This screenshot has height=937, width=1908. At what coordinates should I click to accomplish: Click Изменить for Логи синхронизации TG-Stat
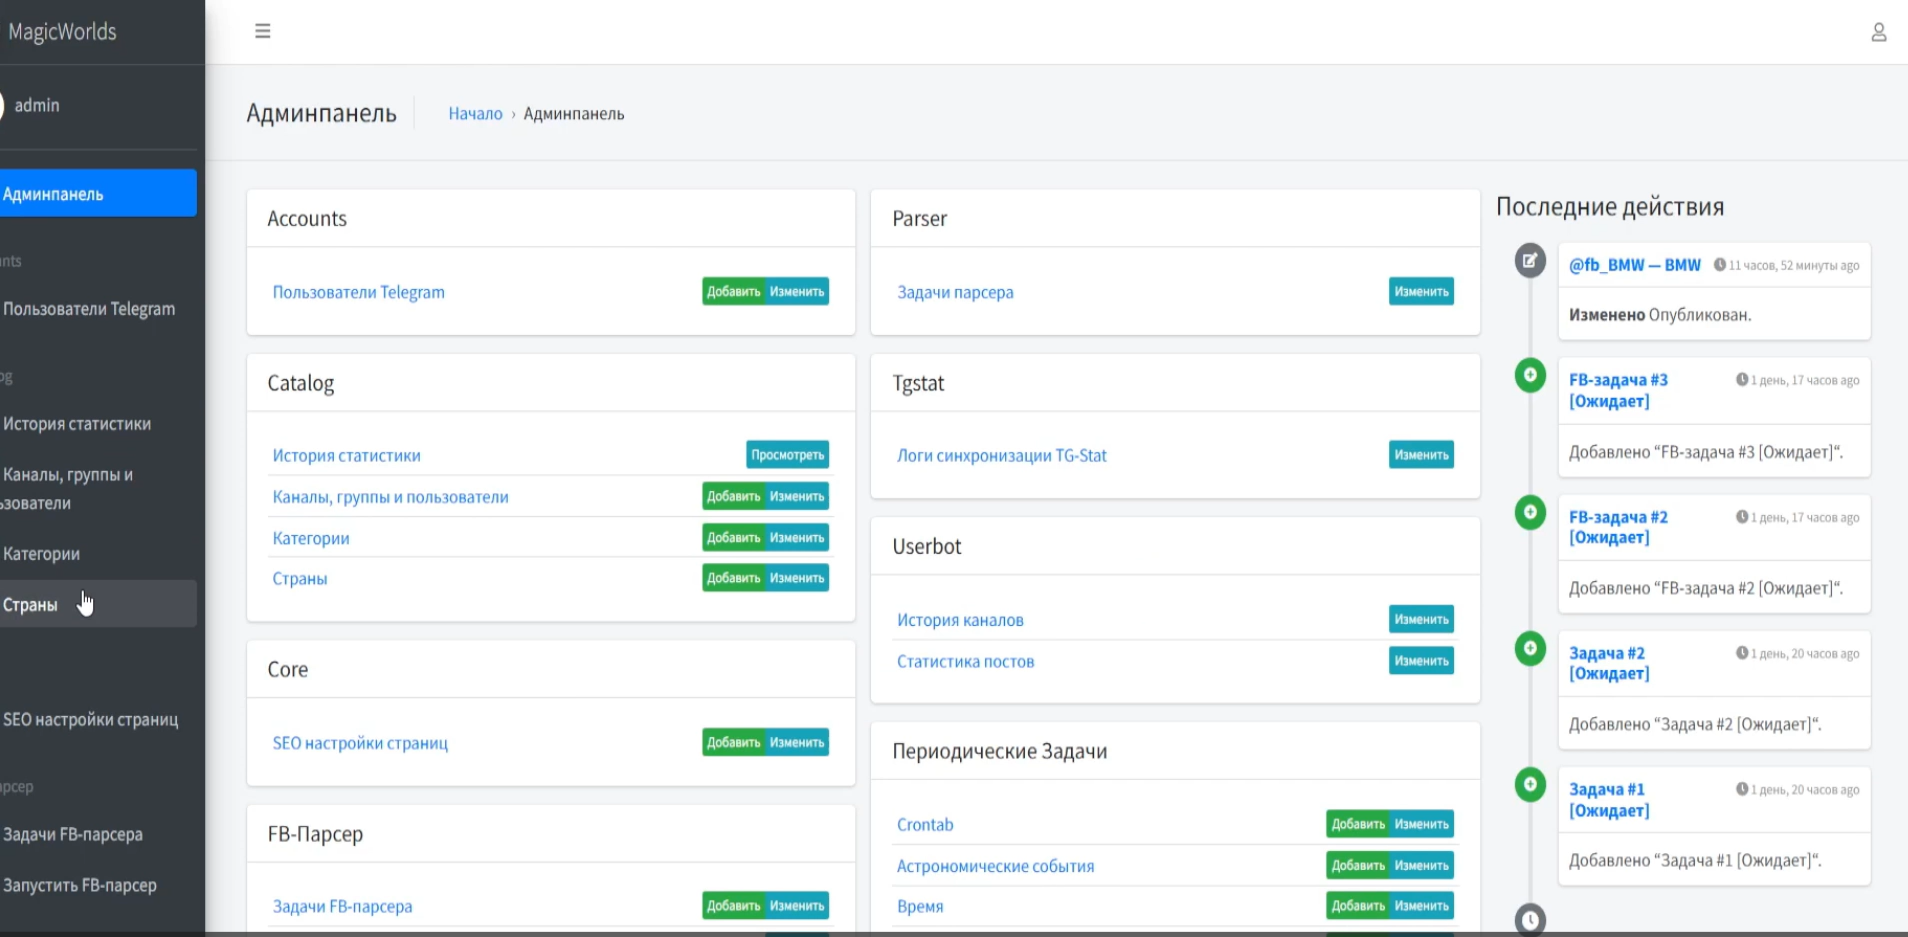[x=1421, y=455]
